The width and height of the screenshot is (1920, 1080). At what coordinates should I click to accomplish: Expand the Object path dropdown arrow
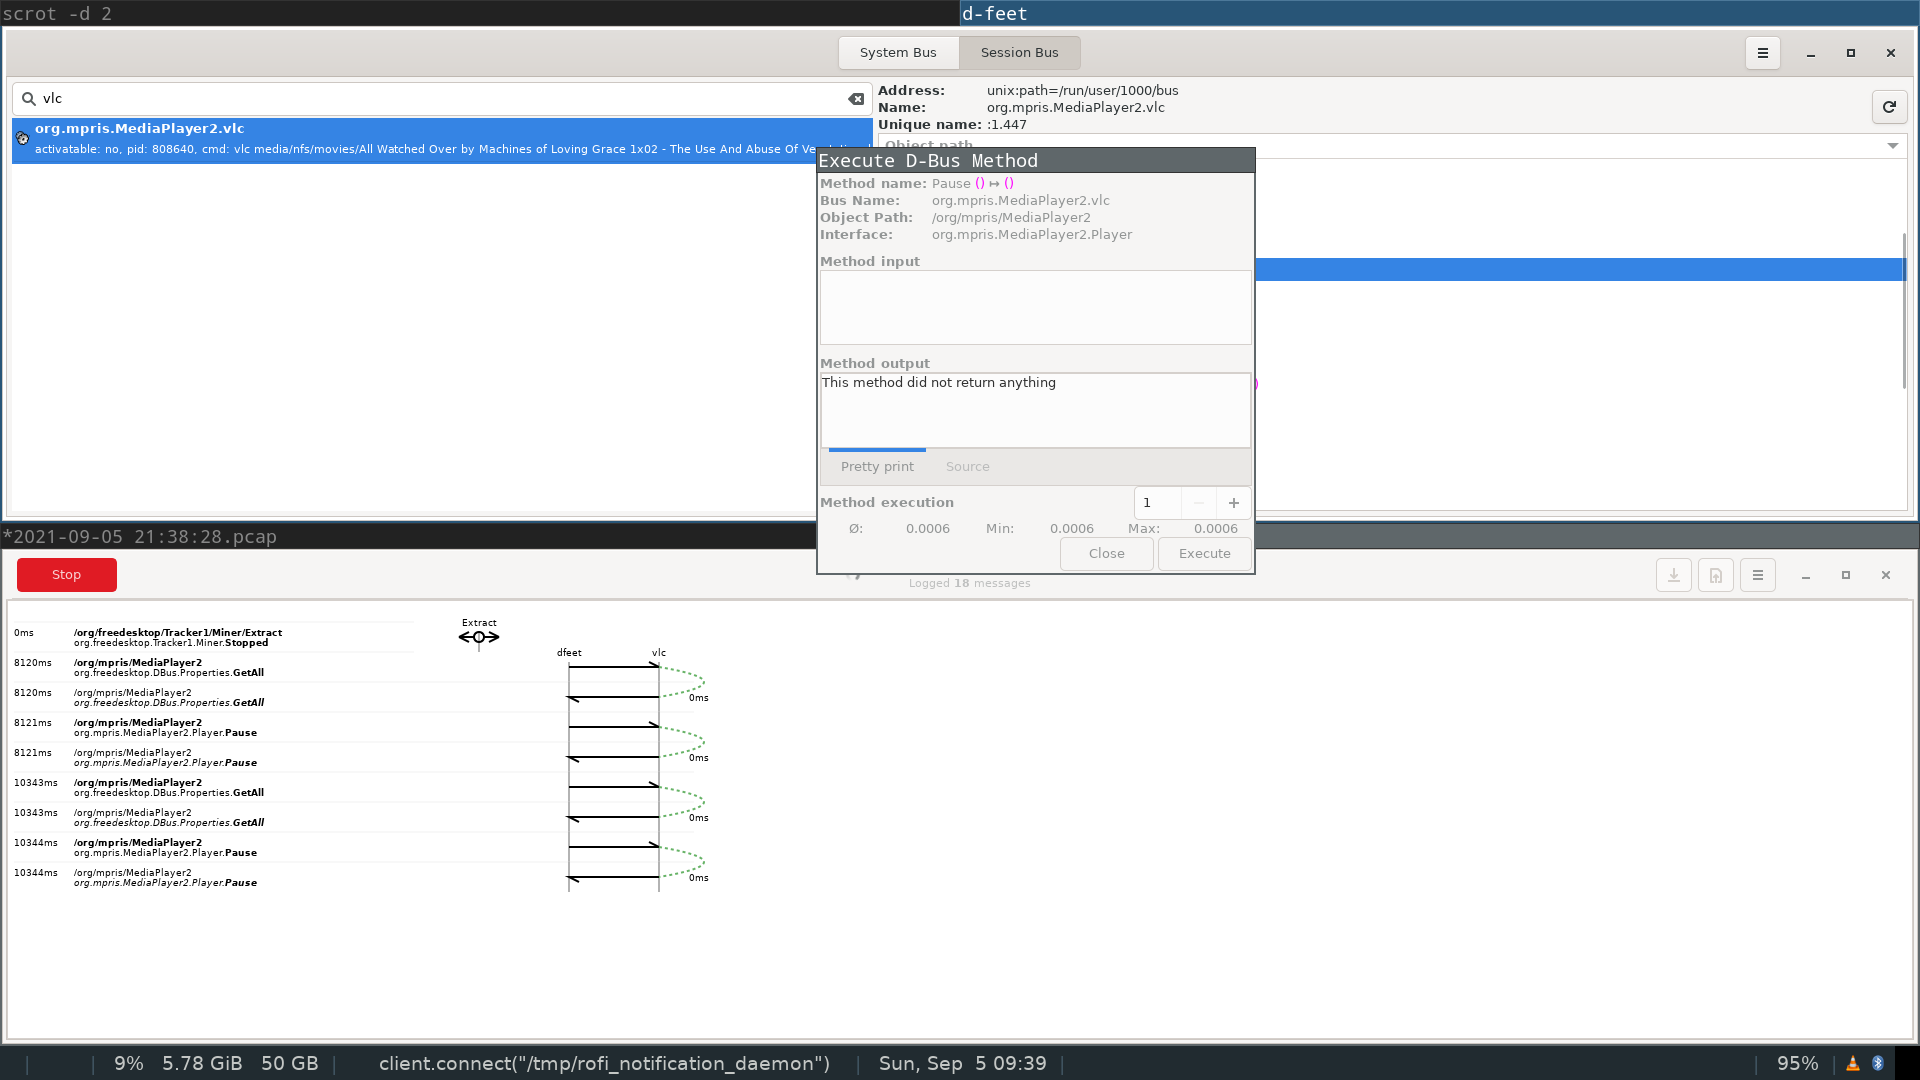1892,146
